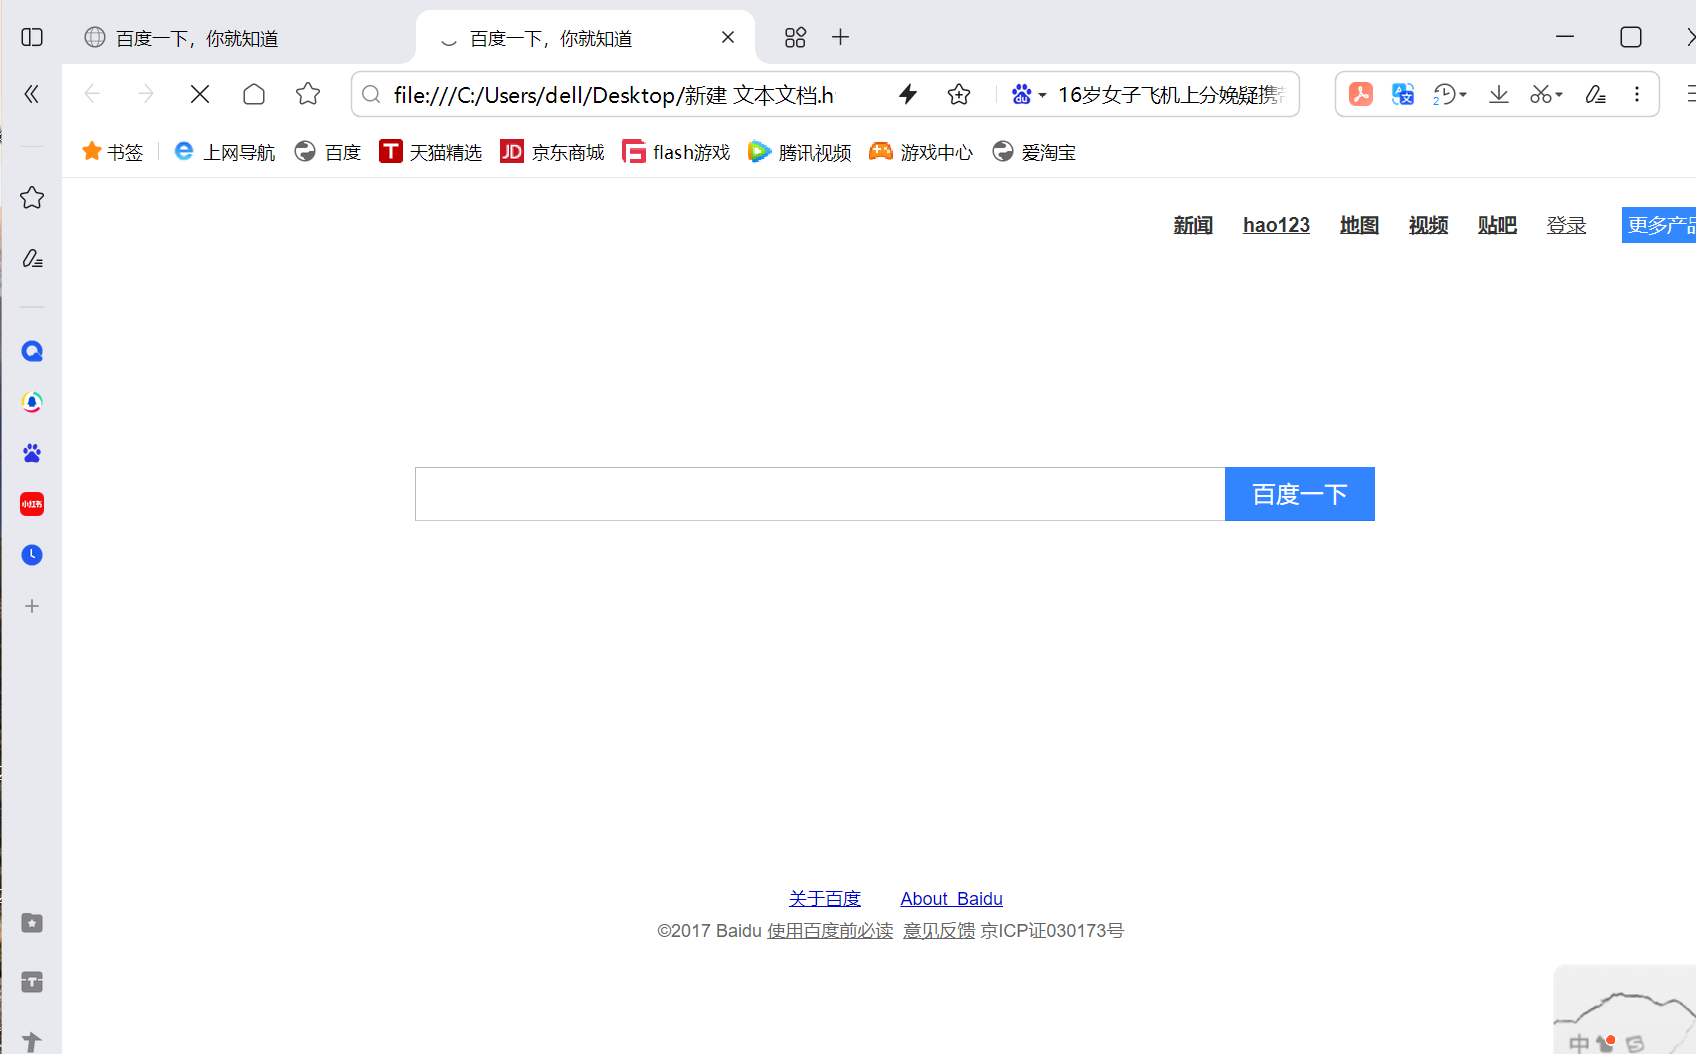Open the 新闻 link
This screenshot has height=1054, width=1696.
click(1193, 225)
